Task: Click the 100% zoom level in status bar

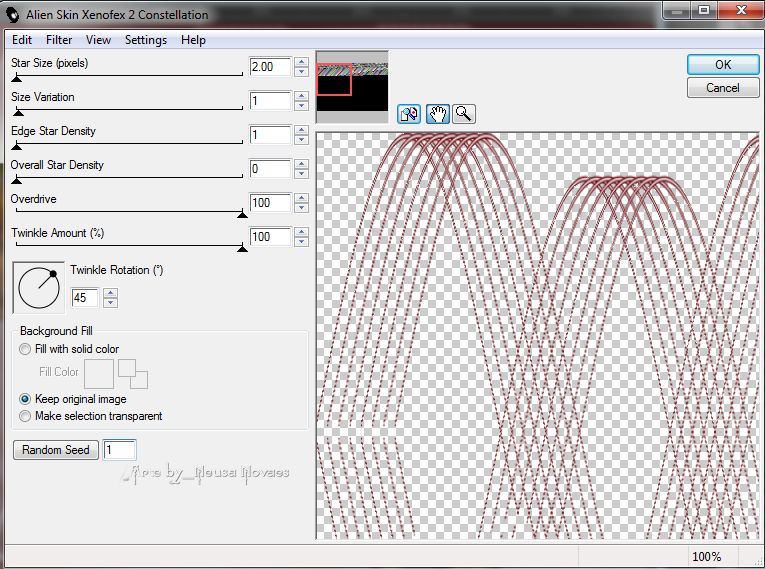Action: click(706, 557)
